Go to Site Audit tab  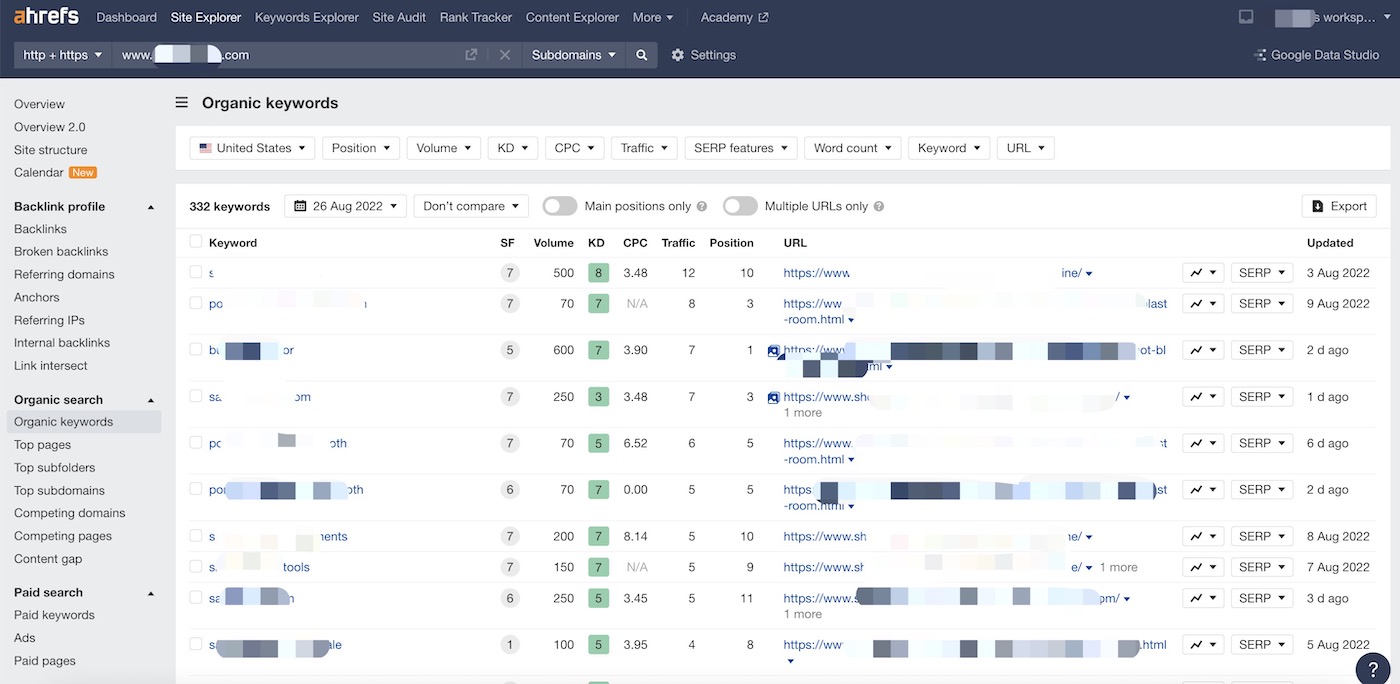tap(399, 17)
